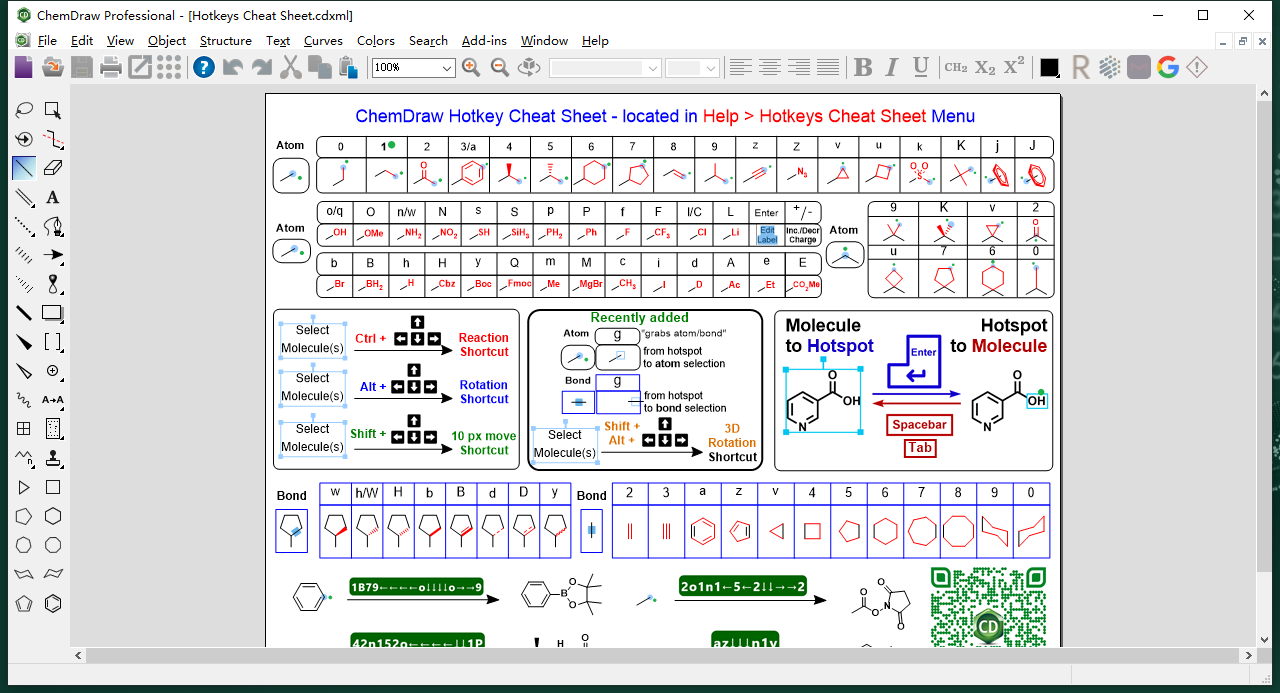
Task: Restore the inner document window
Action: point(1241,41)
